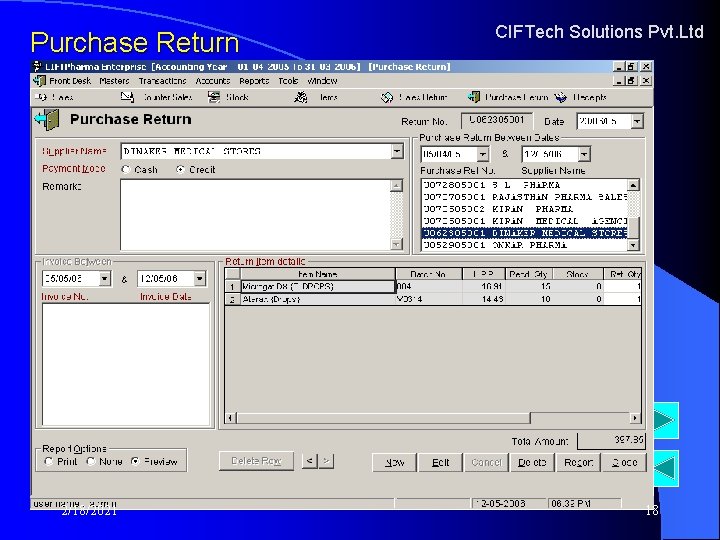
Task: Click the Return No. field
Action: (x=497, y=121)
